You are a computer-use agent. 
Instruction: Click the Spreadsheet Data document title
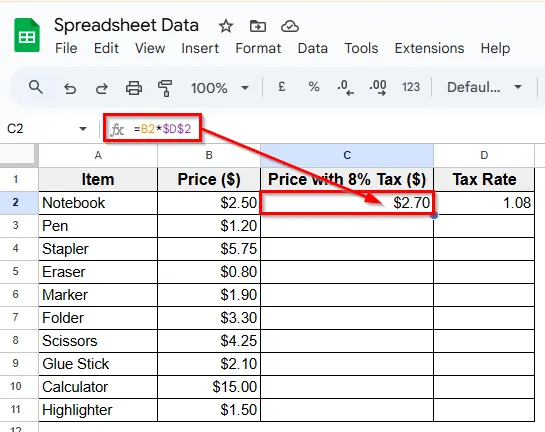[126, 25]
